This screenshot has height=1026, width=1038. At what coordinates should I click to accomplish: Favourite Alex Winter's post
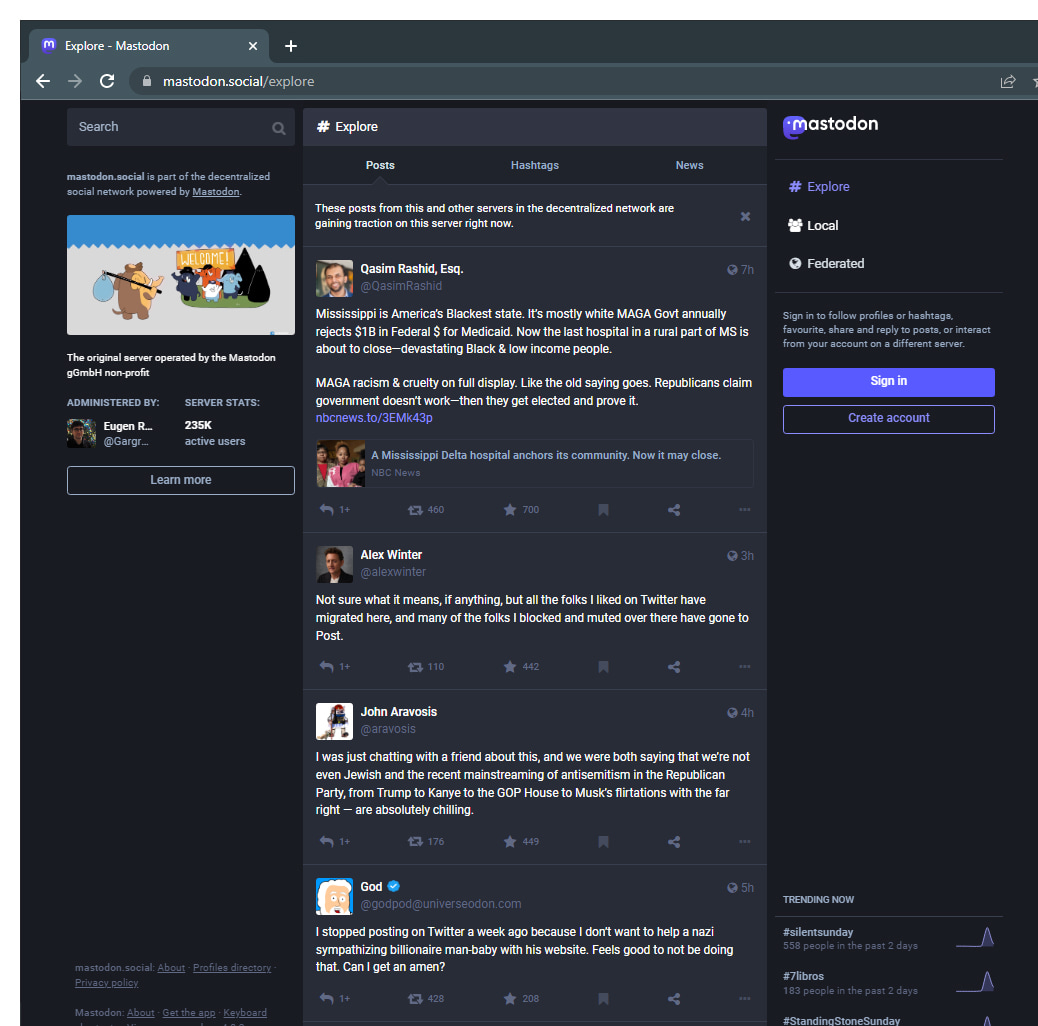pyautogui.click(x=510, y=666)
